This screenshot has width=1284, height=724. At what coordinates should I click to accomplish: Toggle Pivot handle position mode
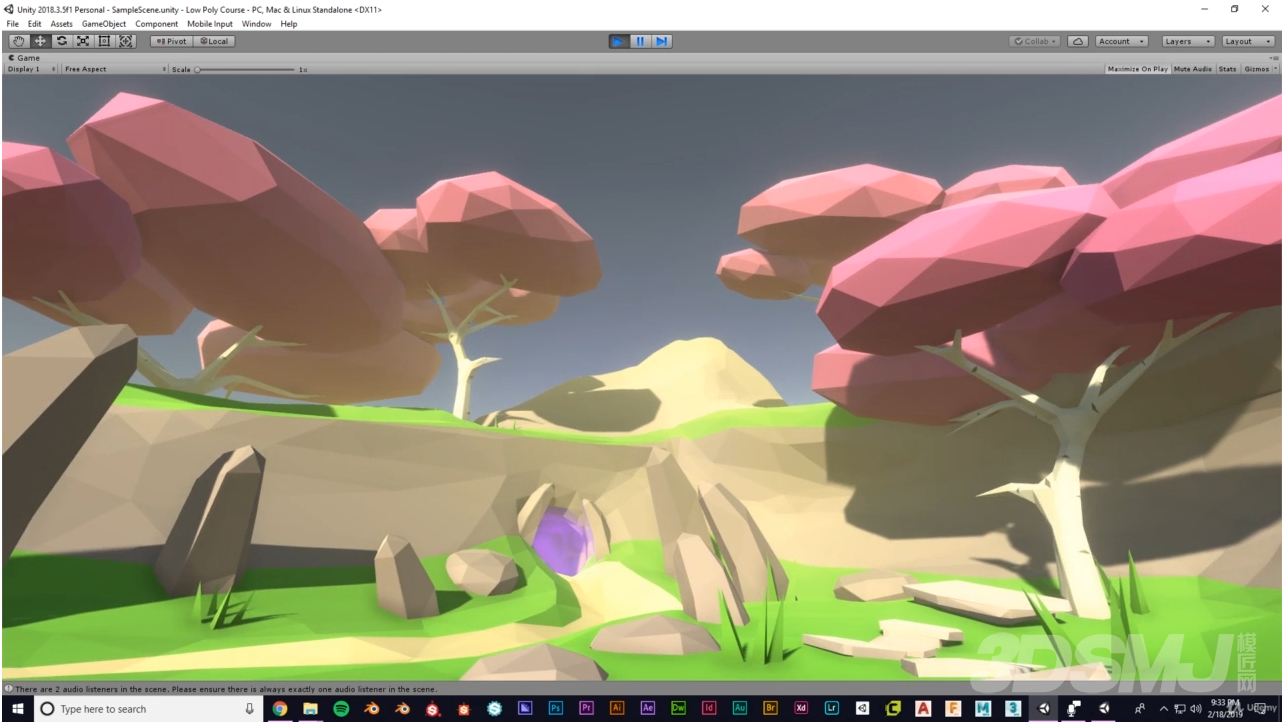(x=172, y=41)
